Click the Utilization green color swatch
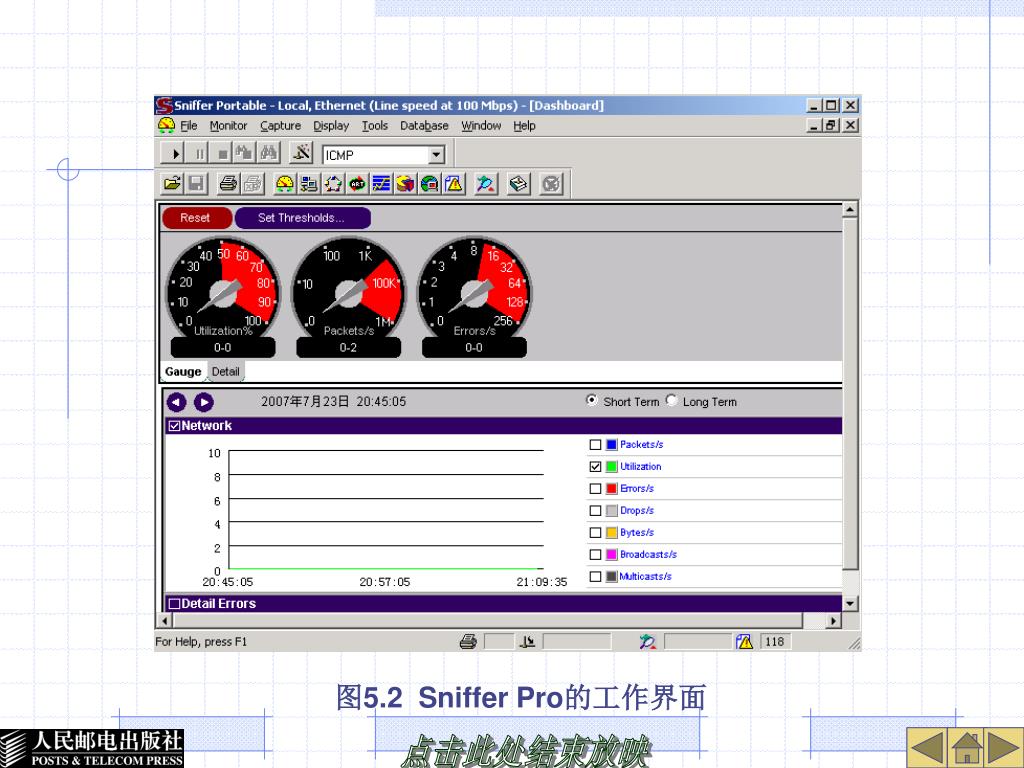The height and width of the screenshot is (768, 1024). [611, 467]
